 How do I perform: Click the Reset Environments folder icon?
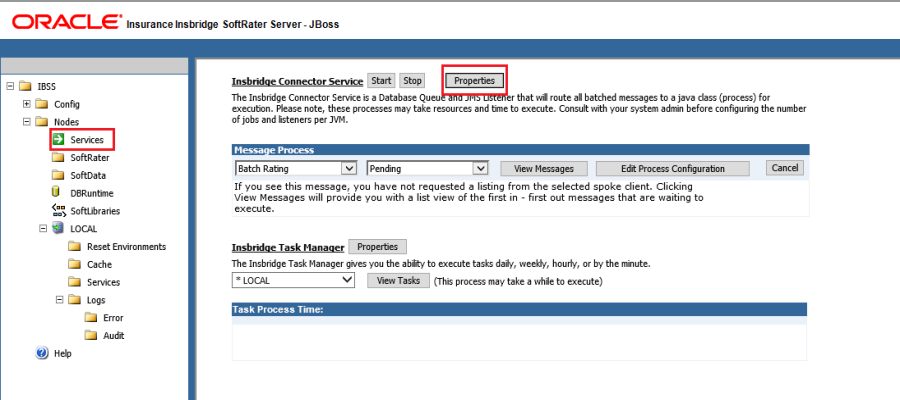tap(74, 246)
